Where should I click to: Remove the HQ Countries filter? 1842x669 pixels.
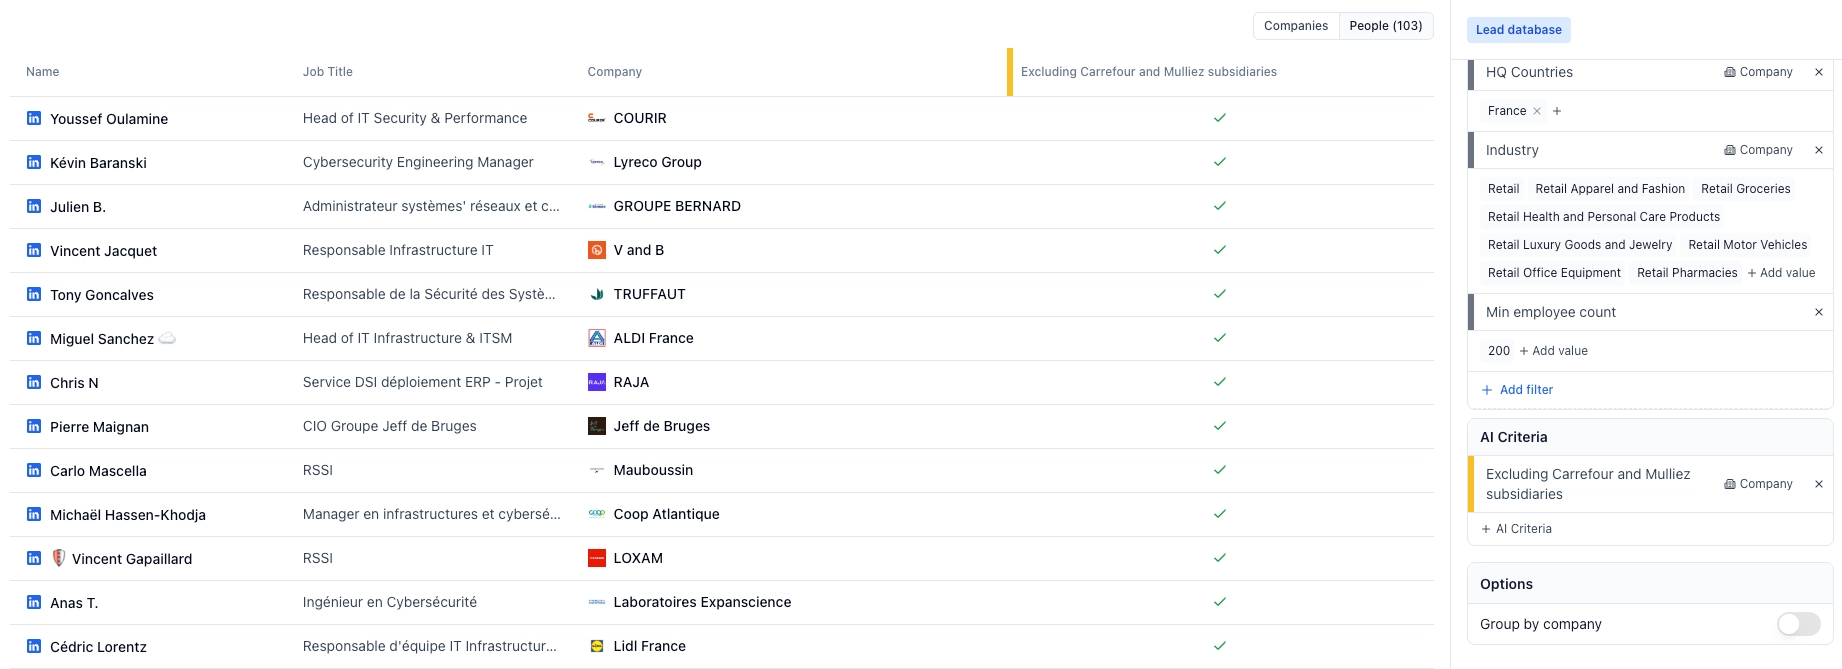coord(1819,72)
